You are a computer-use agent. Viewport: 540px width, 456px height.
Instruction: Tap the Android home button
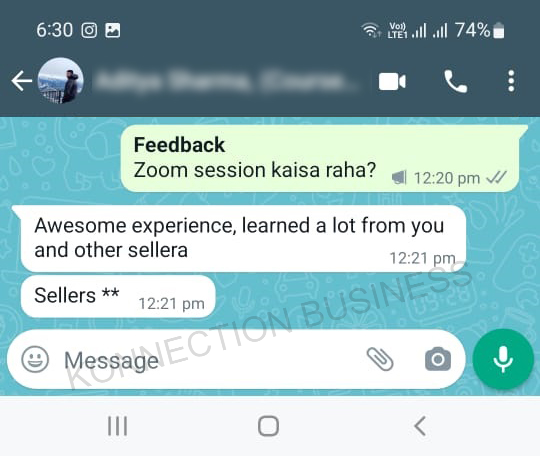coord(268,426)
